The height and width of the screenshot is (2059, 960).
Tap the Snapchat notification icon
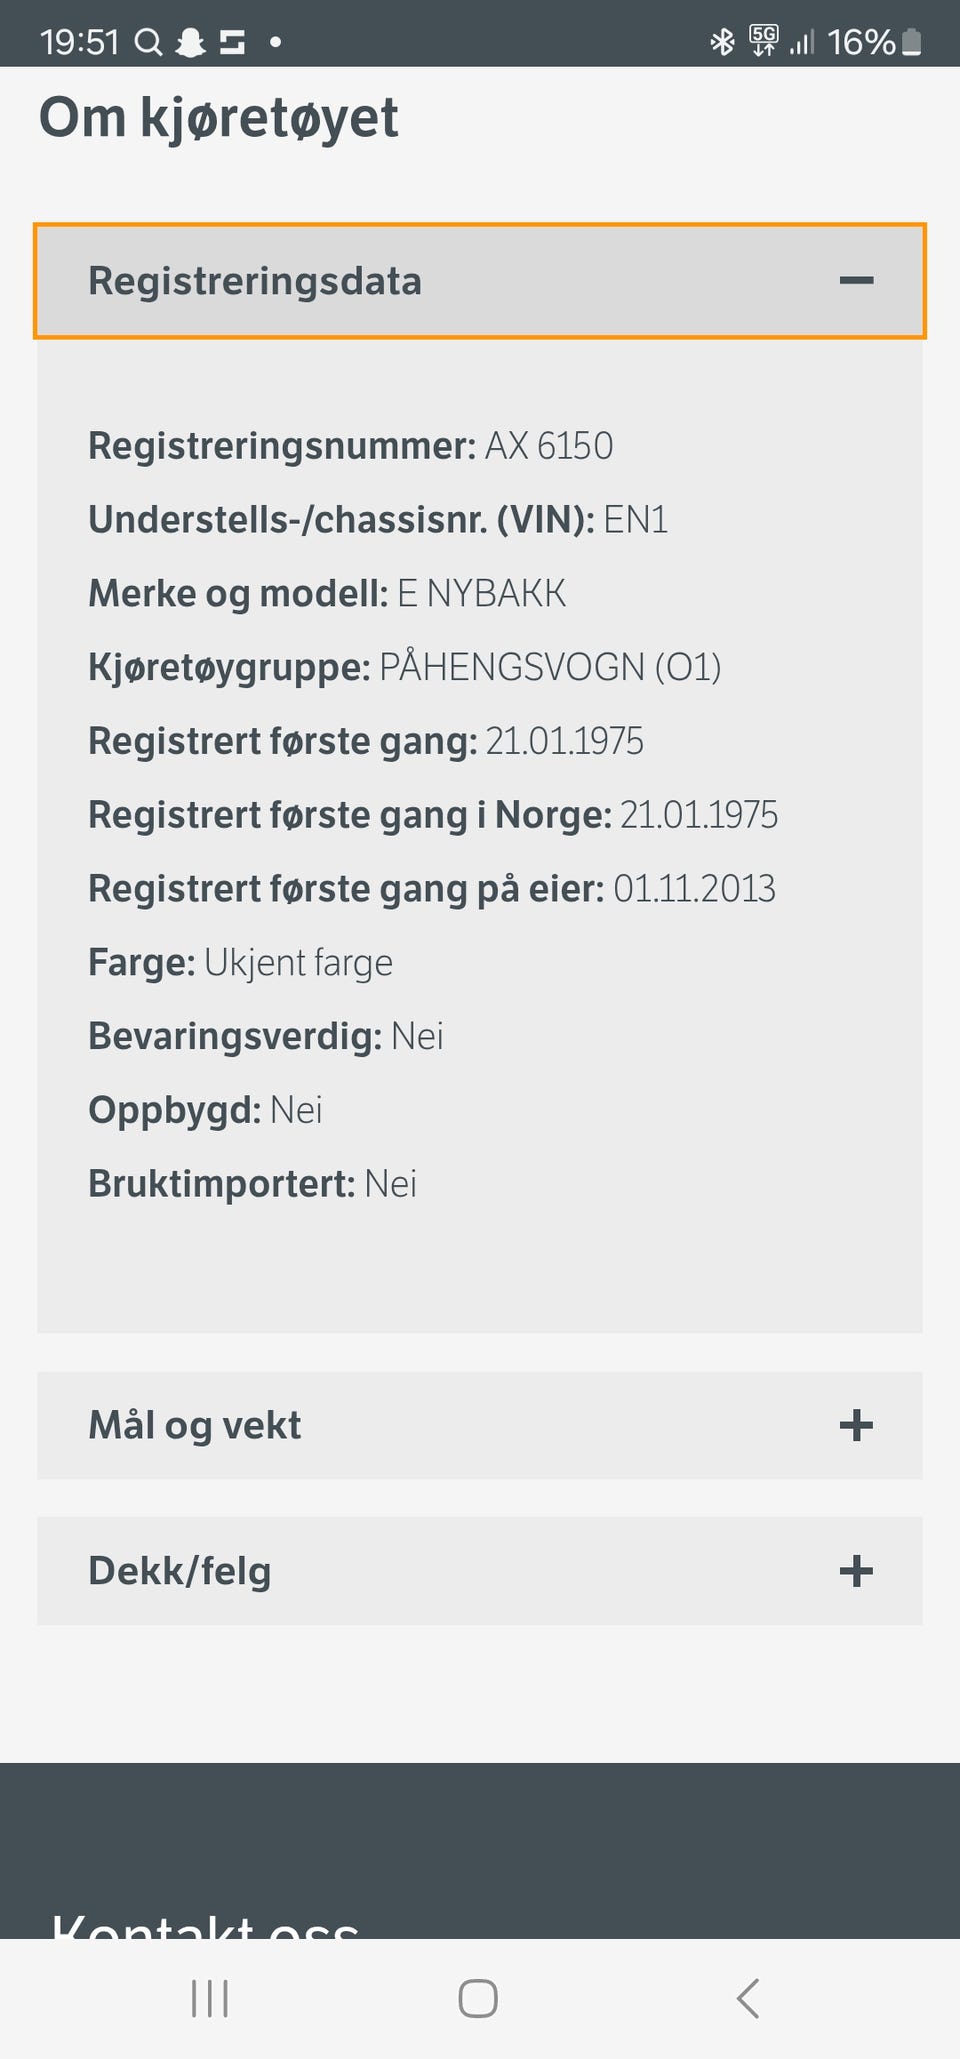click(x=190, y=42)
